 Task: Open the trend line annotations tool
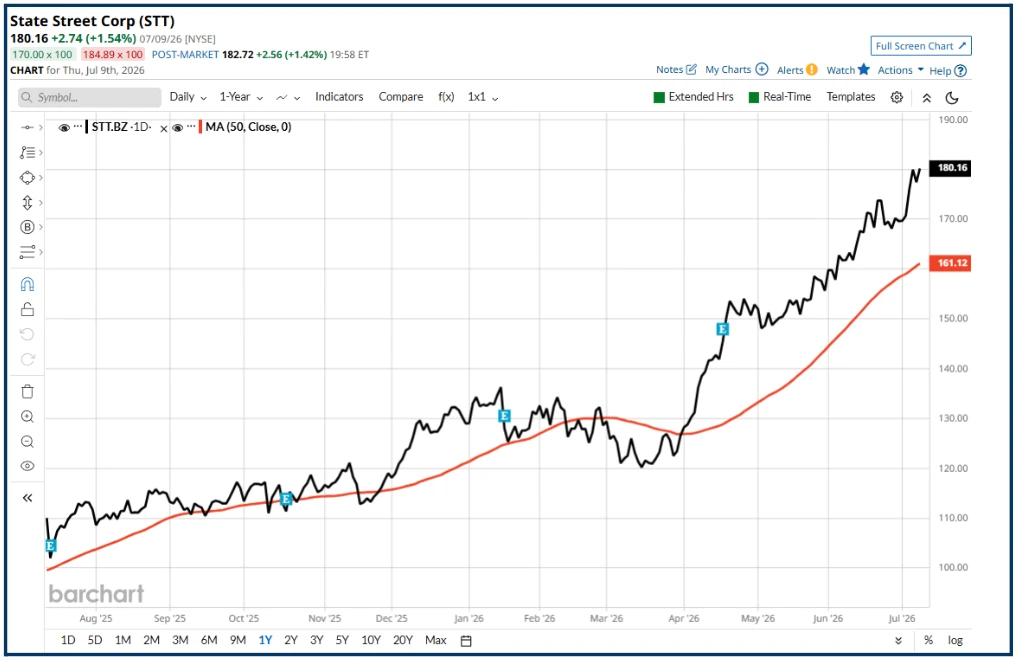coord(27,153)
